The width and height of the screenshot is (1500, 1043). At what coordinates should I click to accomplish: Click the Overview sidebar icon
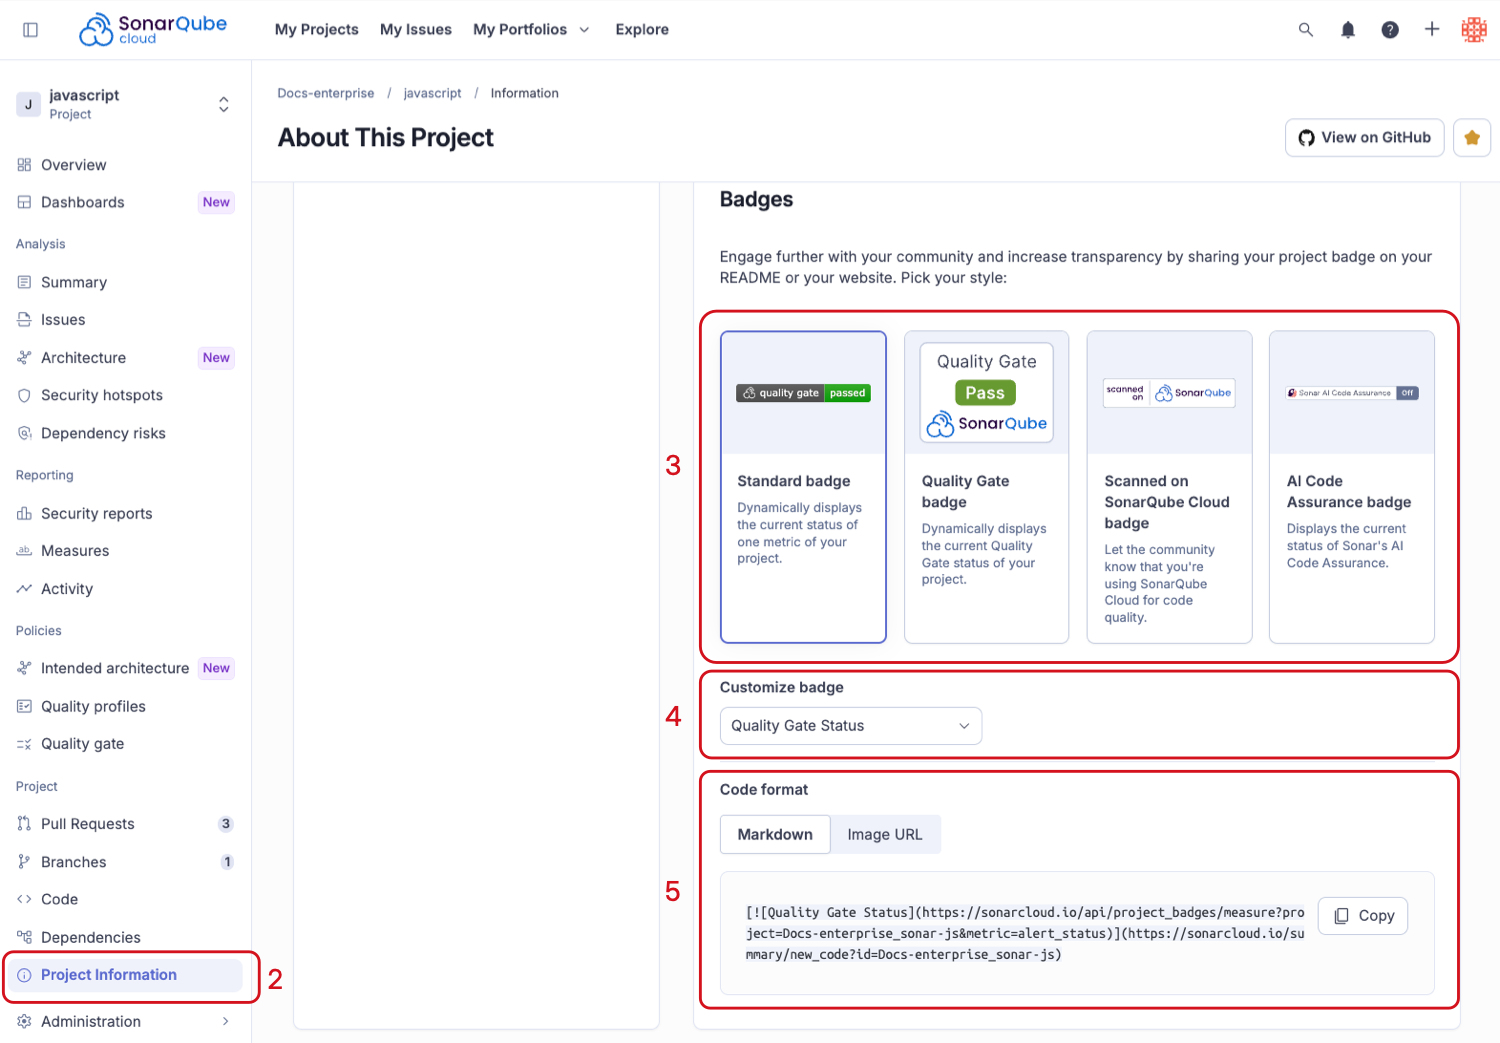[x=24, y=165]
